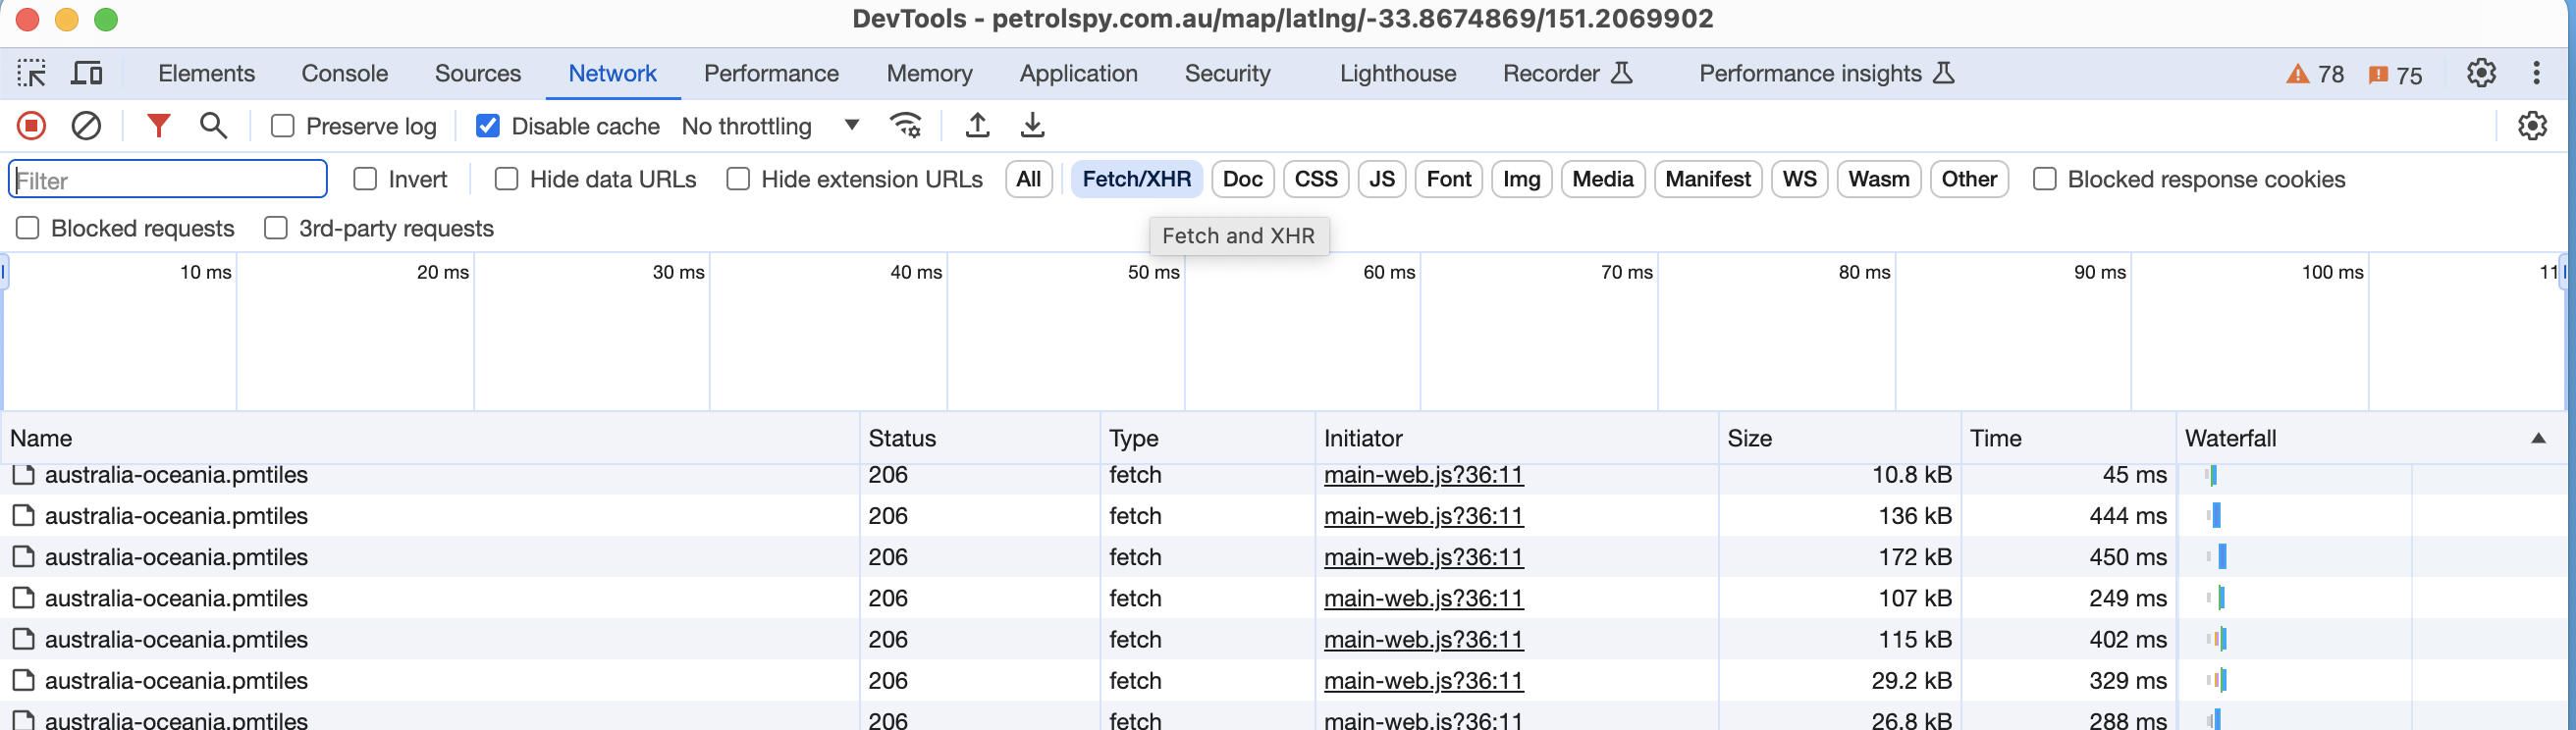Uncheck the Disable cache checkbox
Screen dimensions: 2576x730
pyautogui.click(x=488, y=126)
